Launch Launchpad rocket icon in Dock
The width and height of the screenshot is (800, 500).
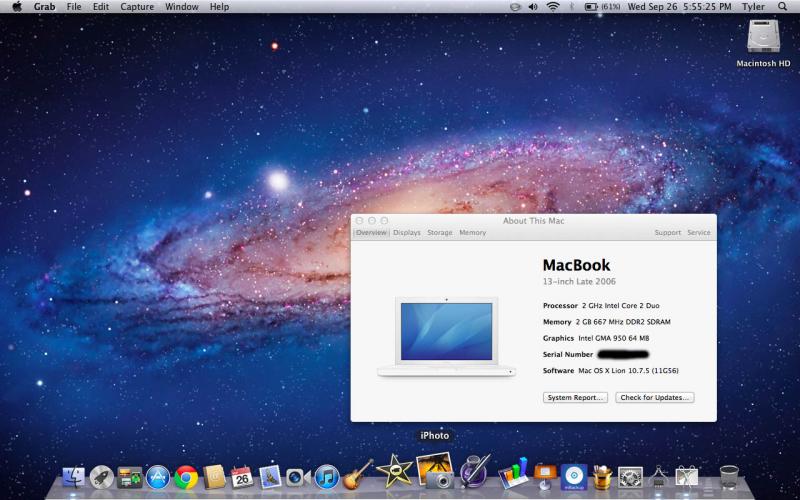click(102, 478)
